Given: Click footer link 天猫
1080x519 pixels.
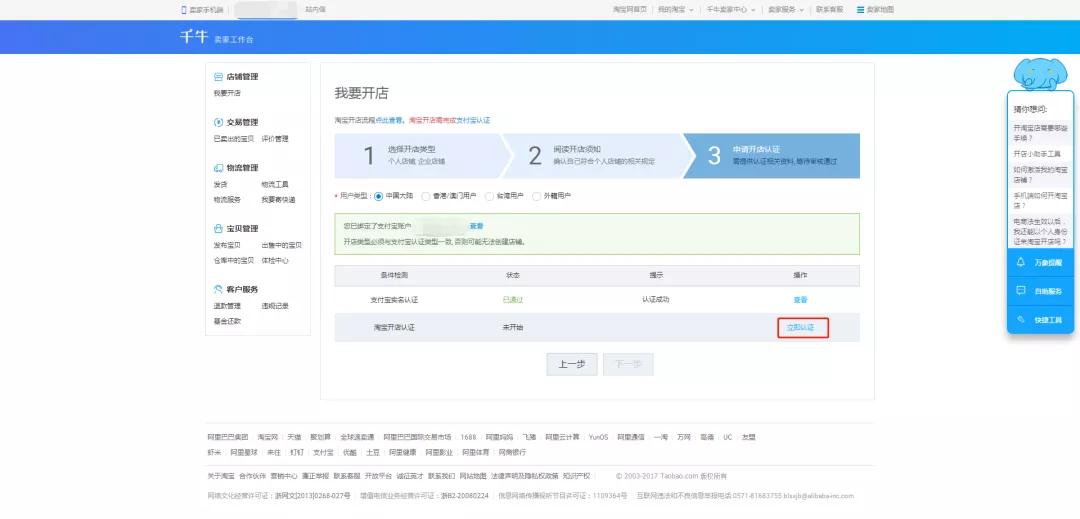Looking at the screenshot, I should pyautogui.click(x=294, y=437).
